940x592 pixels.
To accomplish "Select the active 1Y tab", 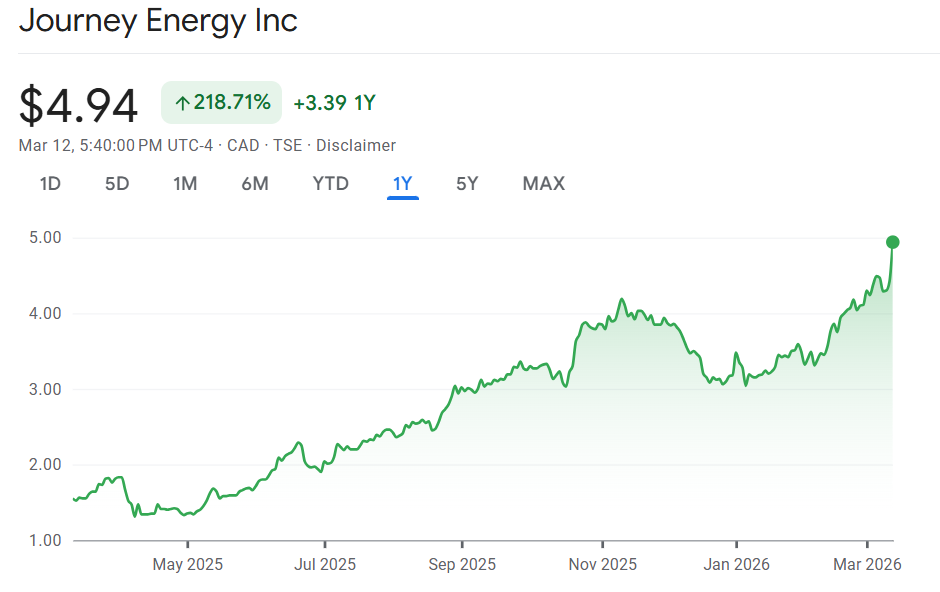I will point(403,184).
